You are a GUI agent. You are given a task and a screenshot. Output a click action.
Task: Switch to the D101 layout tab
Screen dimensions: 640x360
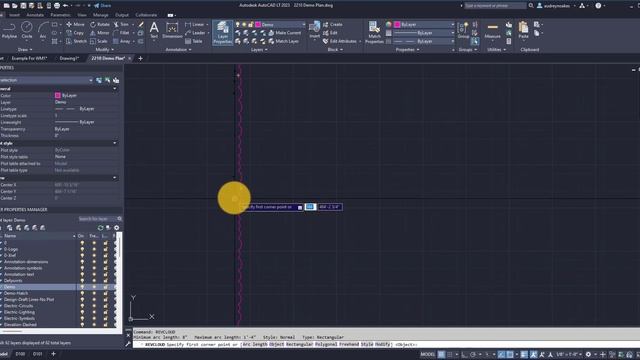37,354
